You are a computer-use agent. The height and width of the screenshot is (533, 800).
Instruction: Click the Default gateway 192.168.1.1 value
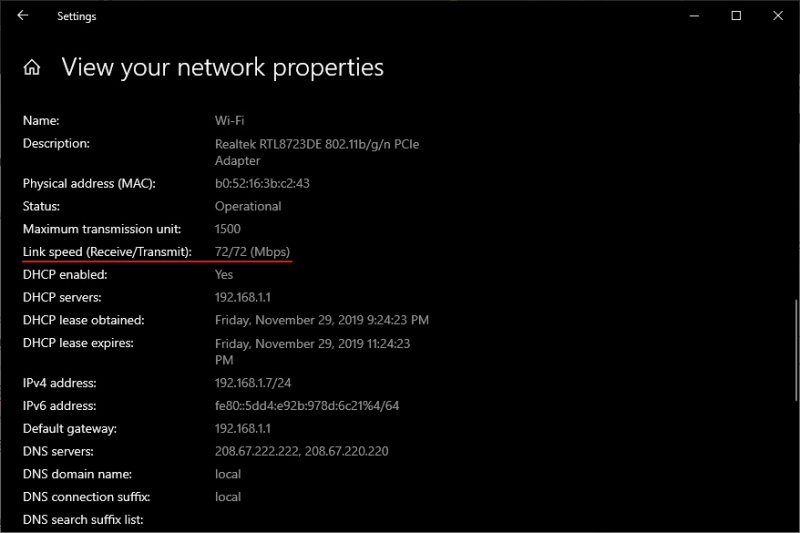[x=242, y=428]
